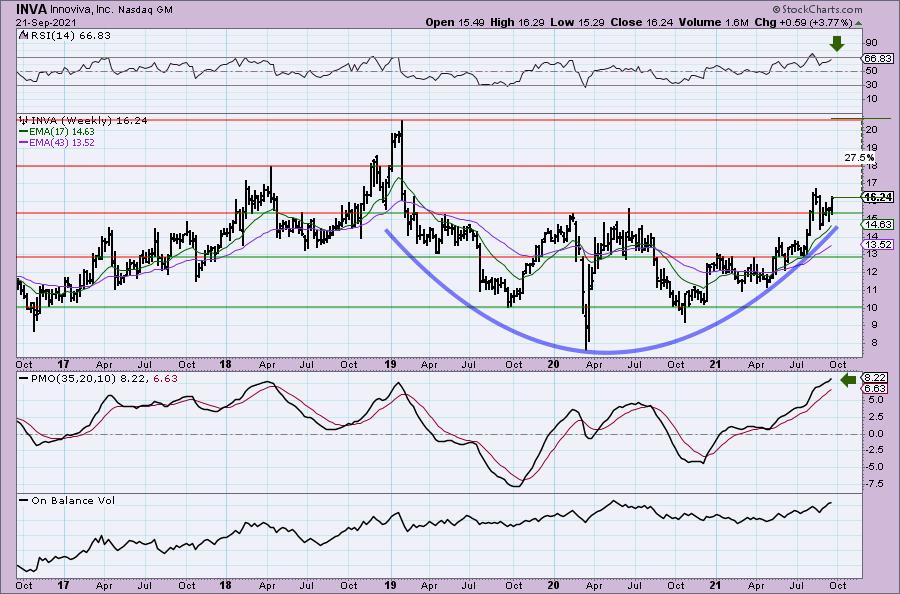Click the -5.0 level on PMO axis
Image resolution: width=900 pixels, height=594 pixels.
pos(875,467)
